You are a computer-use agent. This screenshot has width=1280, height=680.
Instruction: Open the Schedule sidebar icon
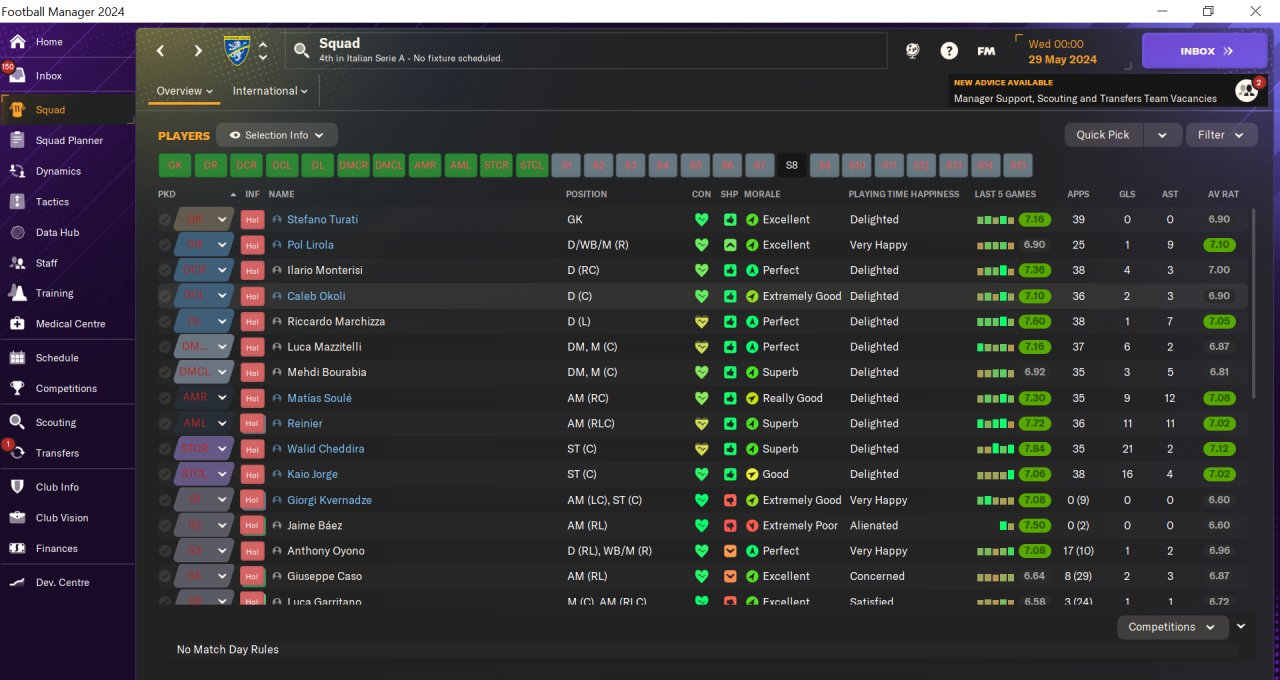tap(17, 358)
